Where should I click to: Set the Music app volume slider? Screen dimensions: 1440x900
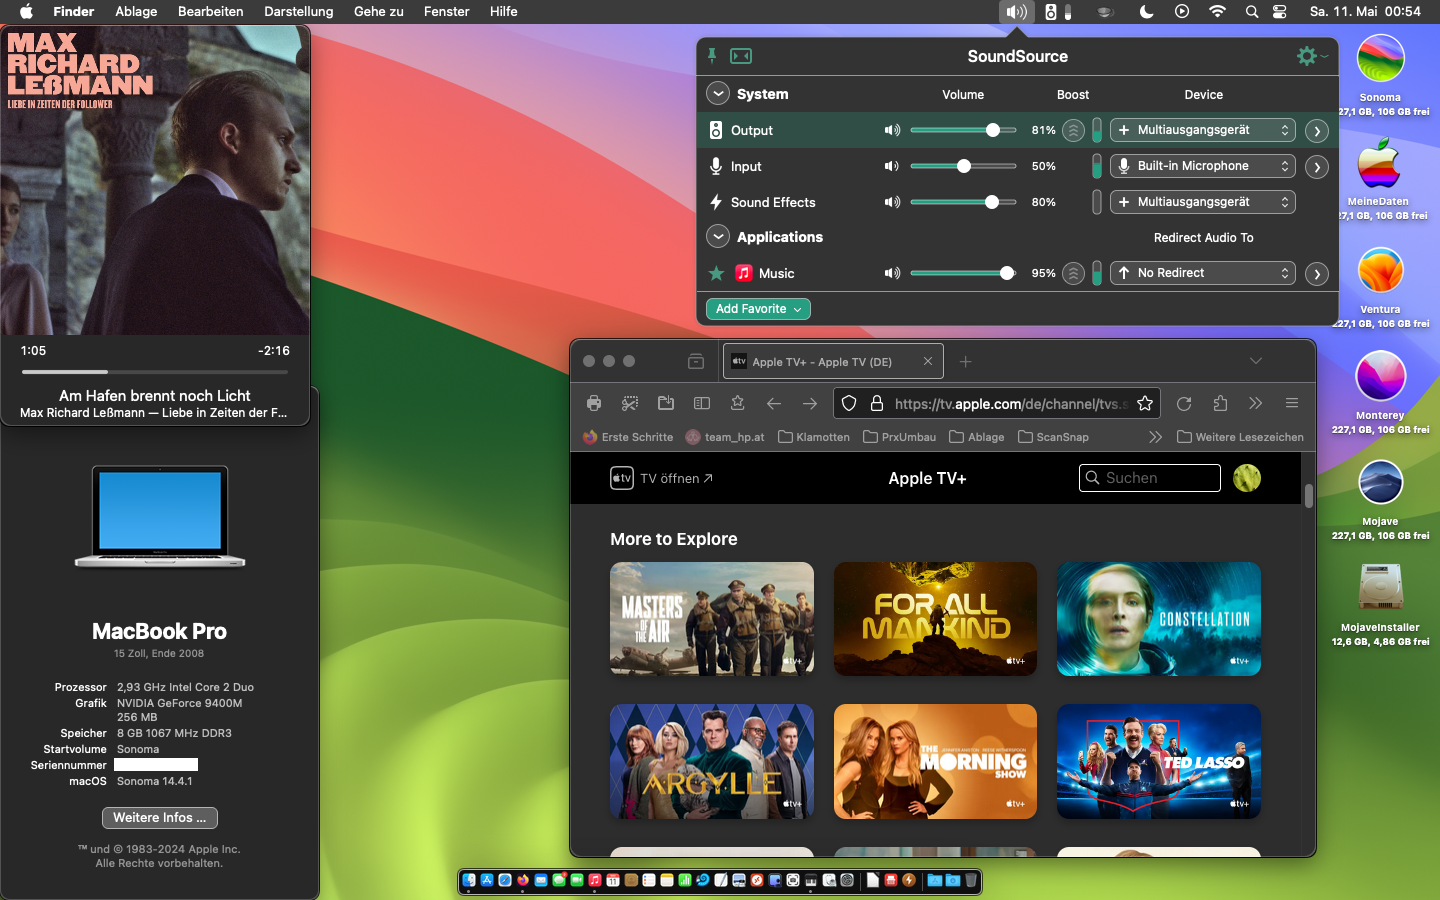pos(963,273)
